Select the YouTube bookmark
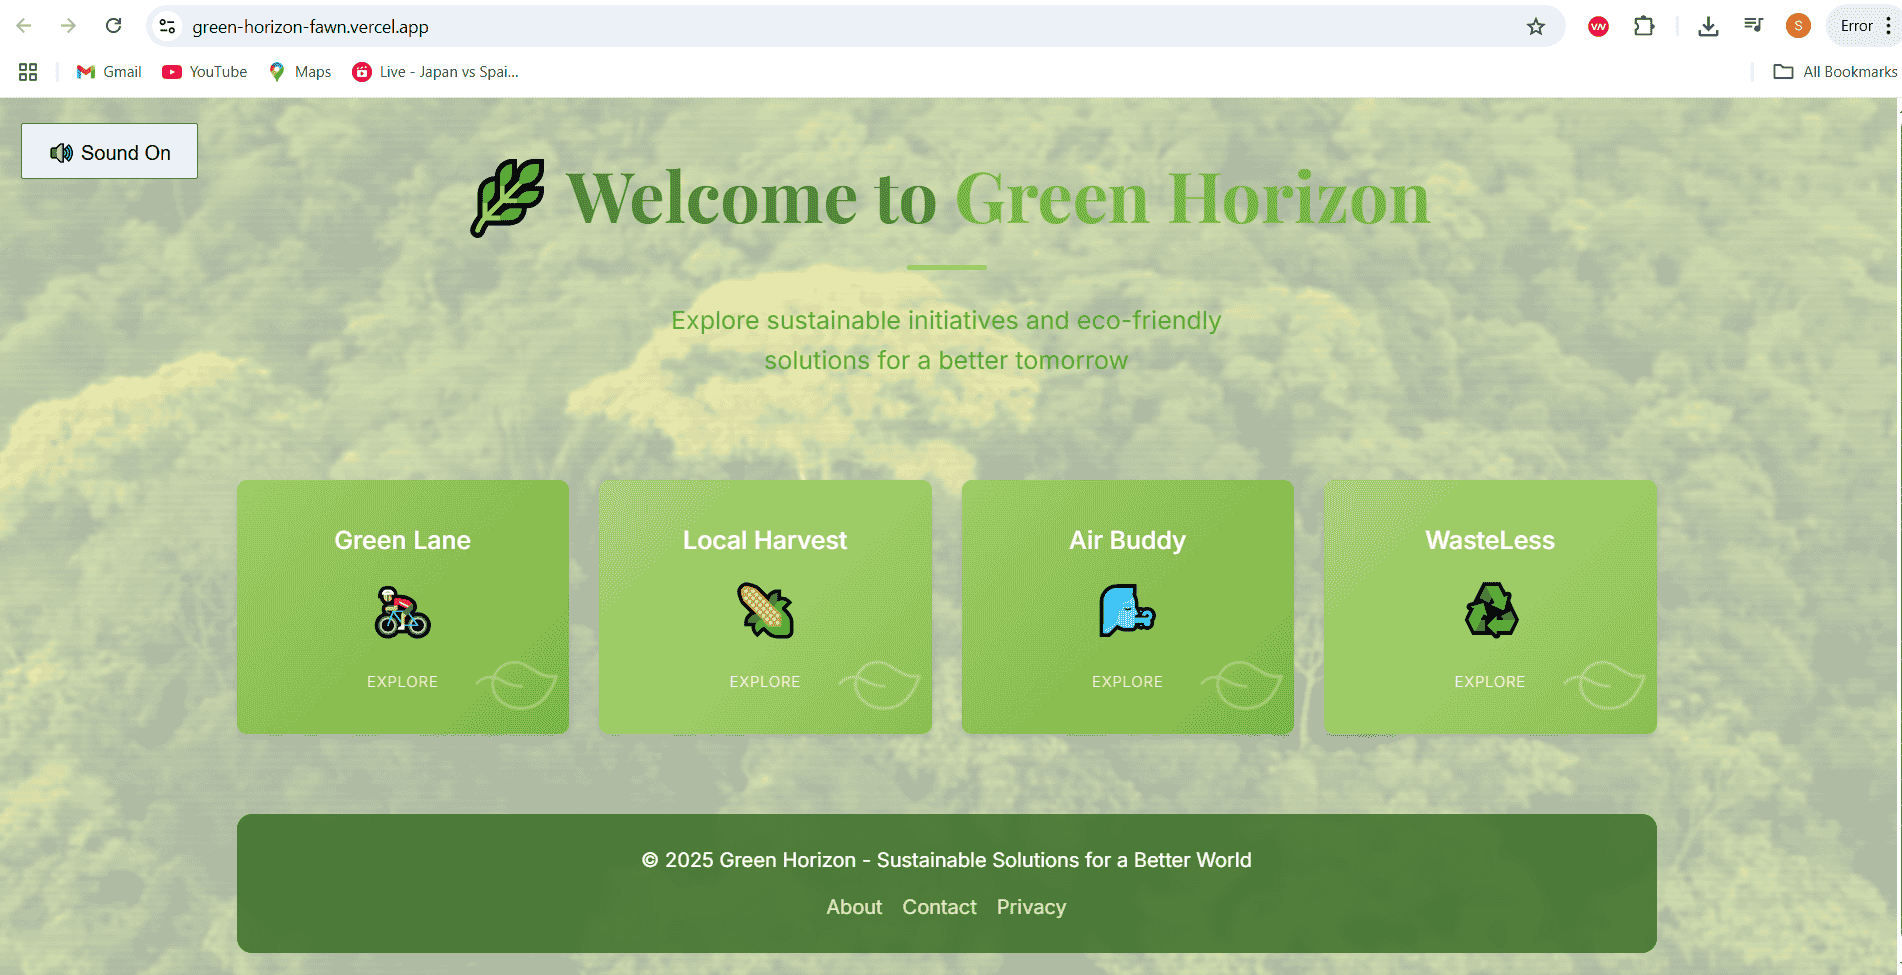 click(x=204, y=71)
